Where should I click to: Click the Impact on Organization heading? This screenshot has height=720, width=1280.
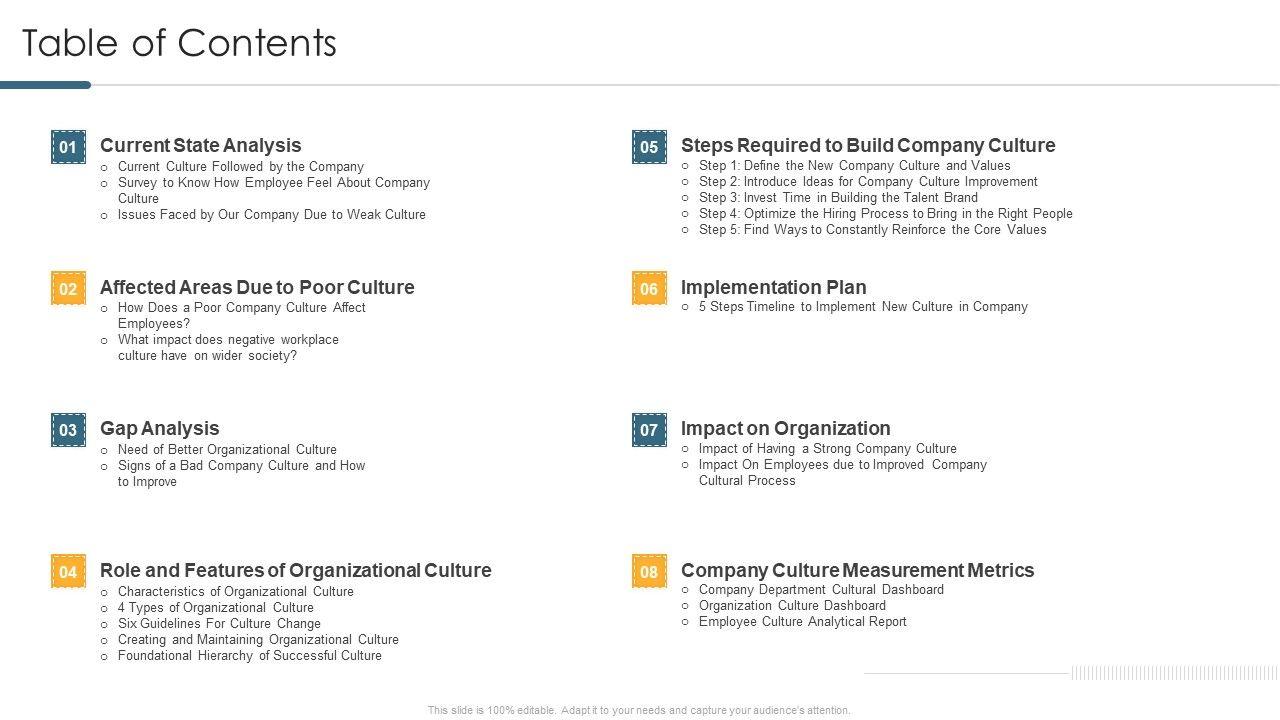(785, 429)
